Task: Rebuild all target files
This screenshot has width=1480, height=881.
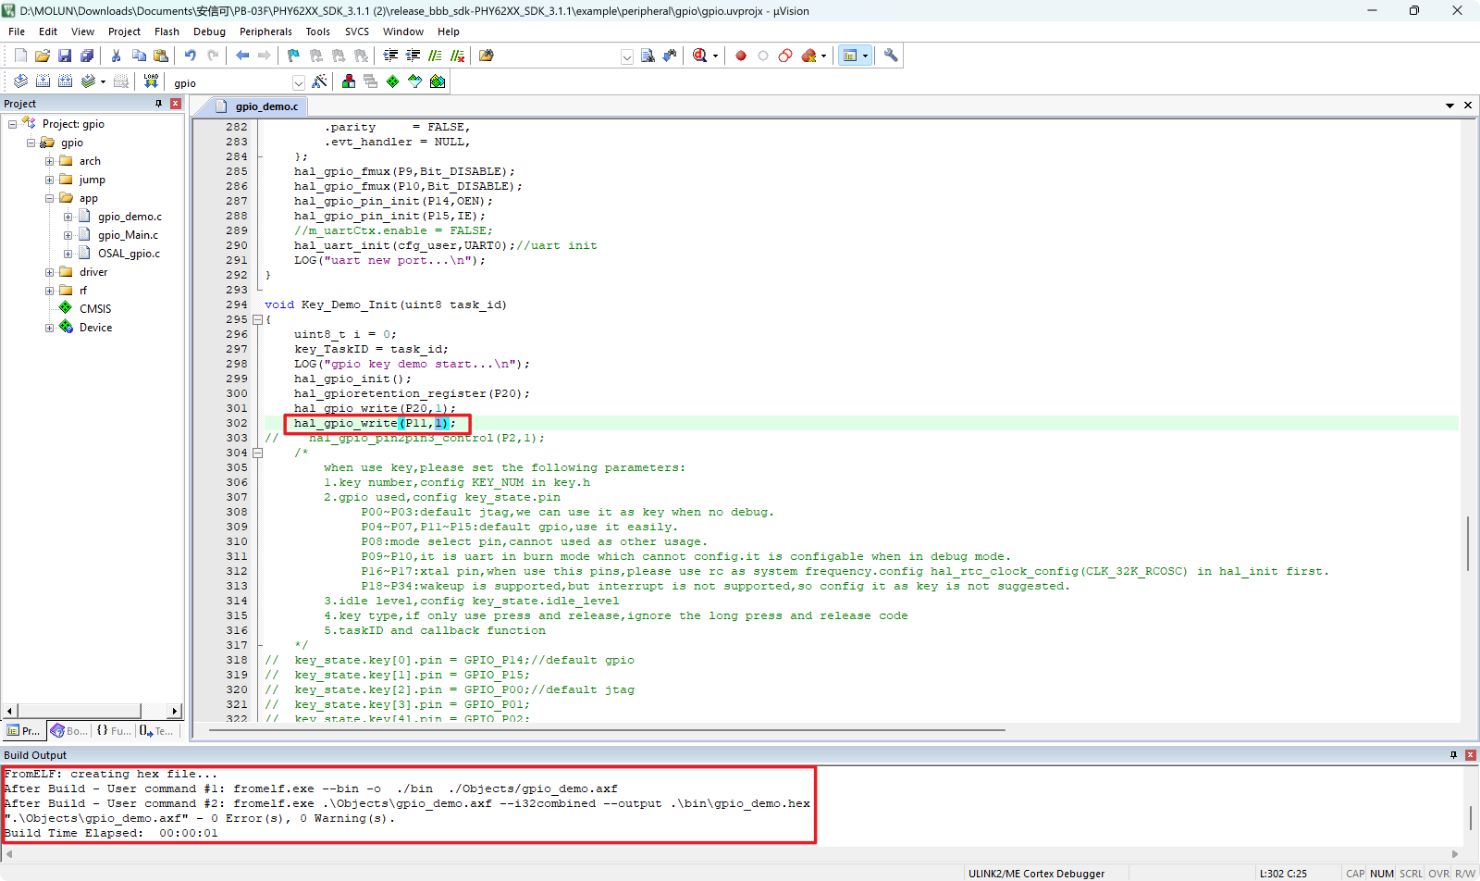Action: 65,82
